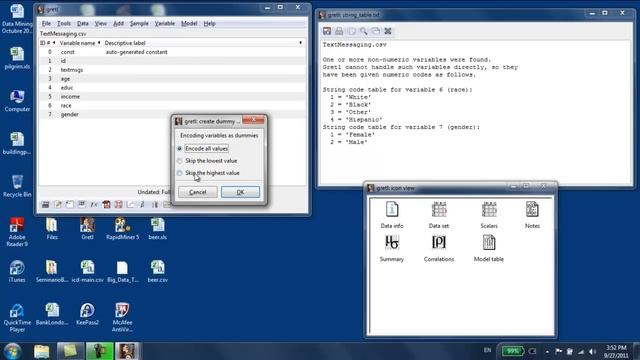640x360 pixels.
Task: Open the File menu in gretl
Action: (x=46, y=24)
